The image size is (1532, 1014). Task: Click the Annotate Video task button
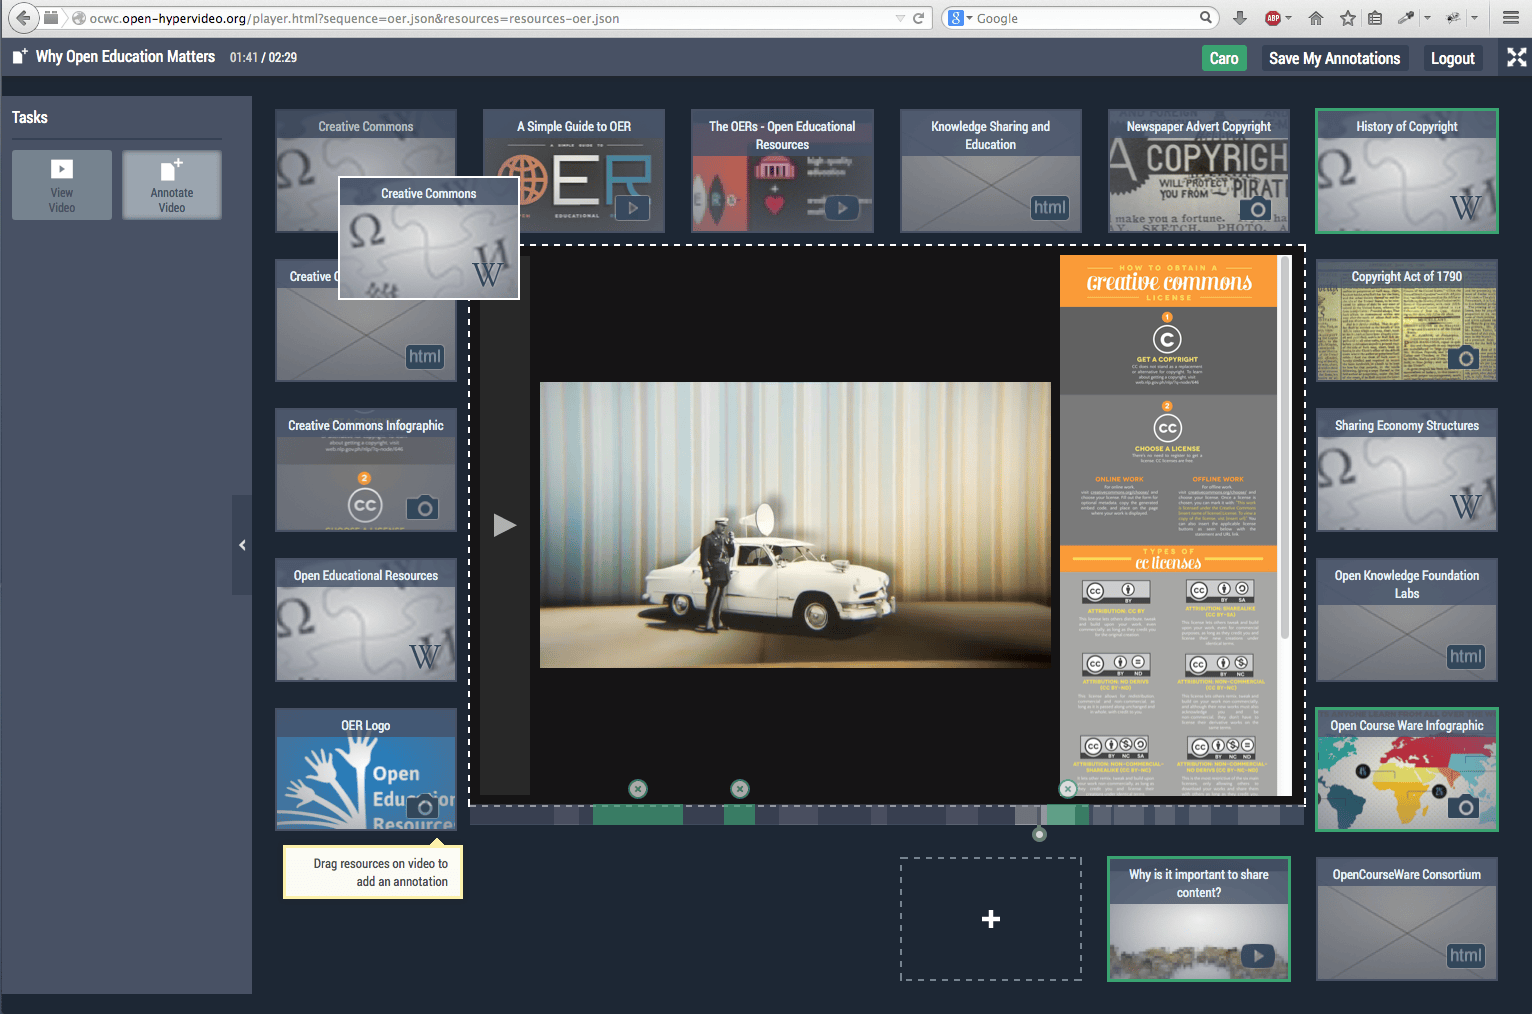pyautogui.click(x=172, y=185)
